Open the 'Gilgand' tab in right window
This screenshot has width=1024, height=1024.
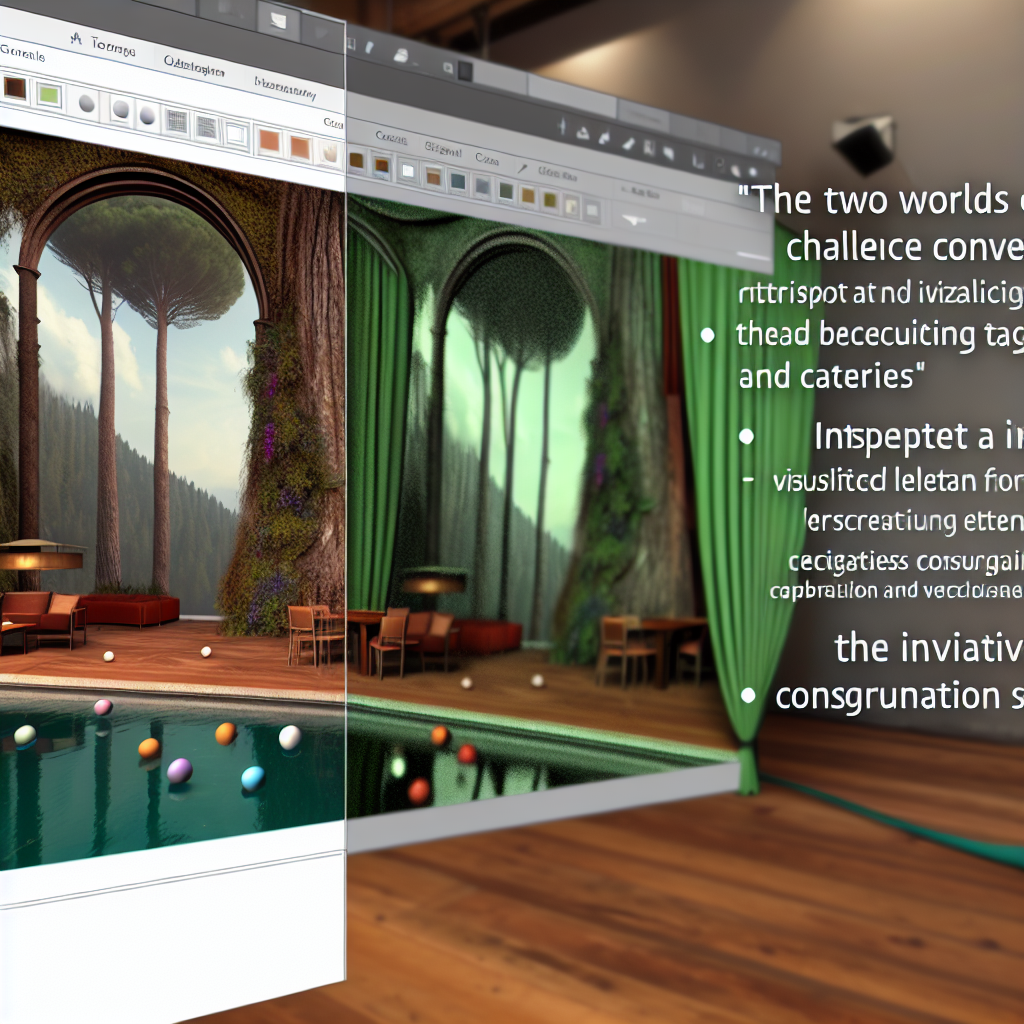(x=441, y=151)
